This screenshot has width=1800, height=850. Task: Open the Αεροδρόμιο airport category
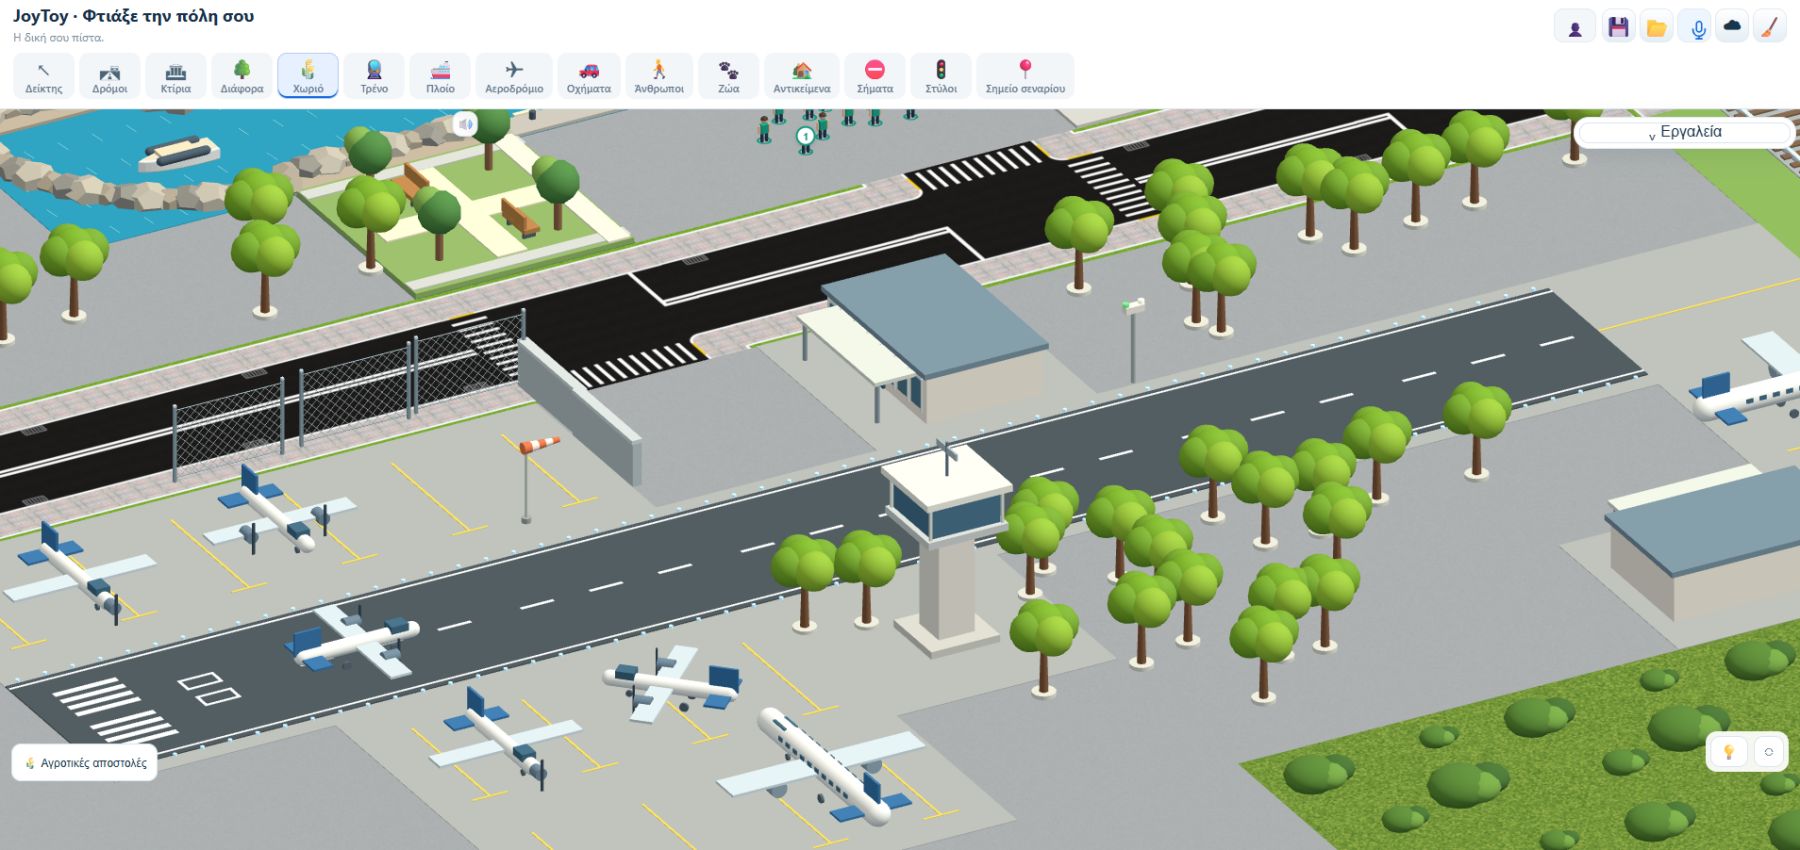point(514,76)
